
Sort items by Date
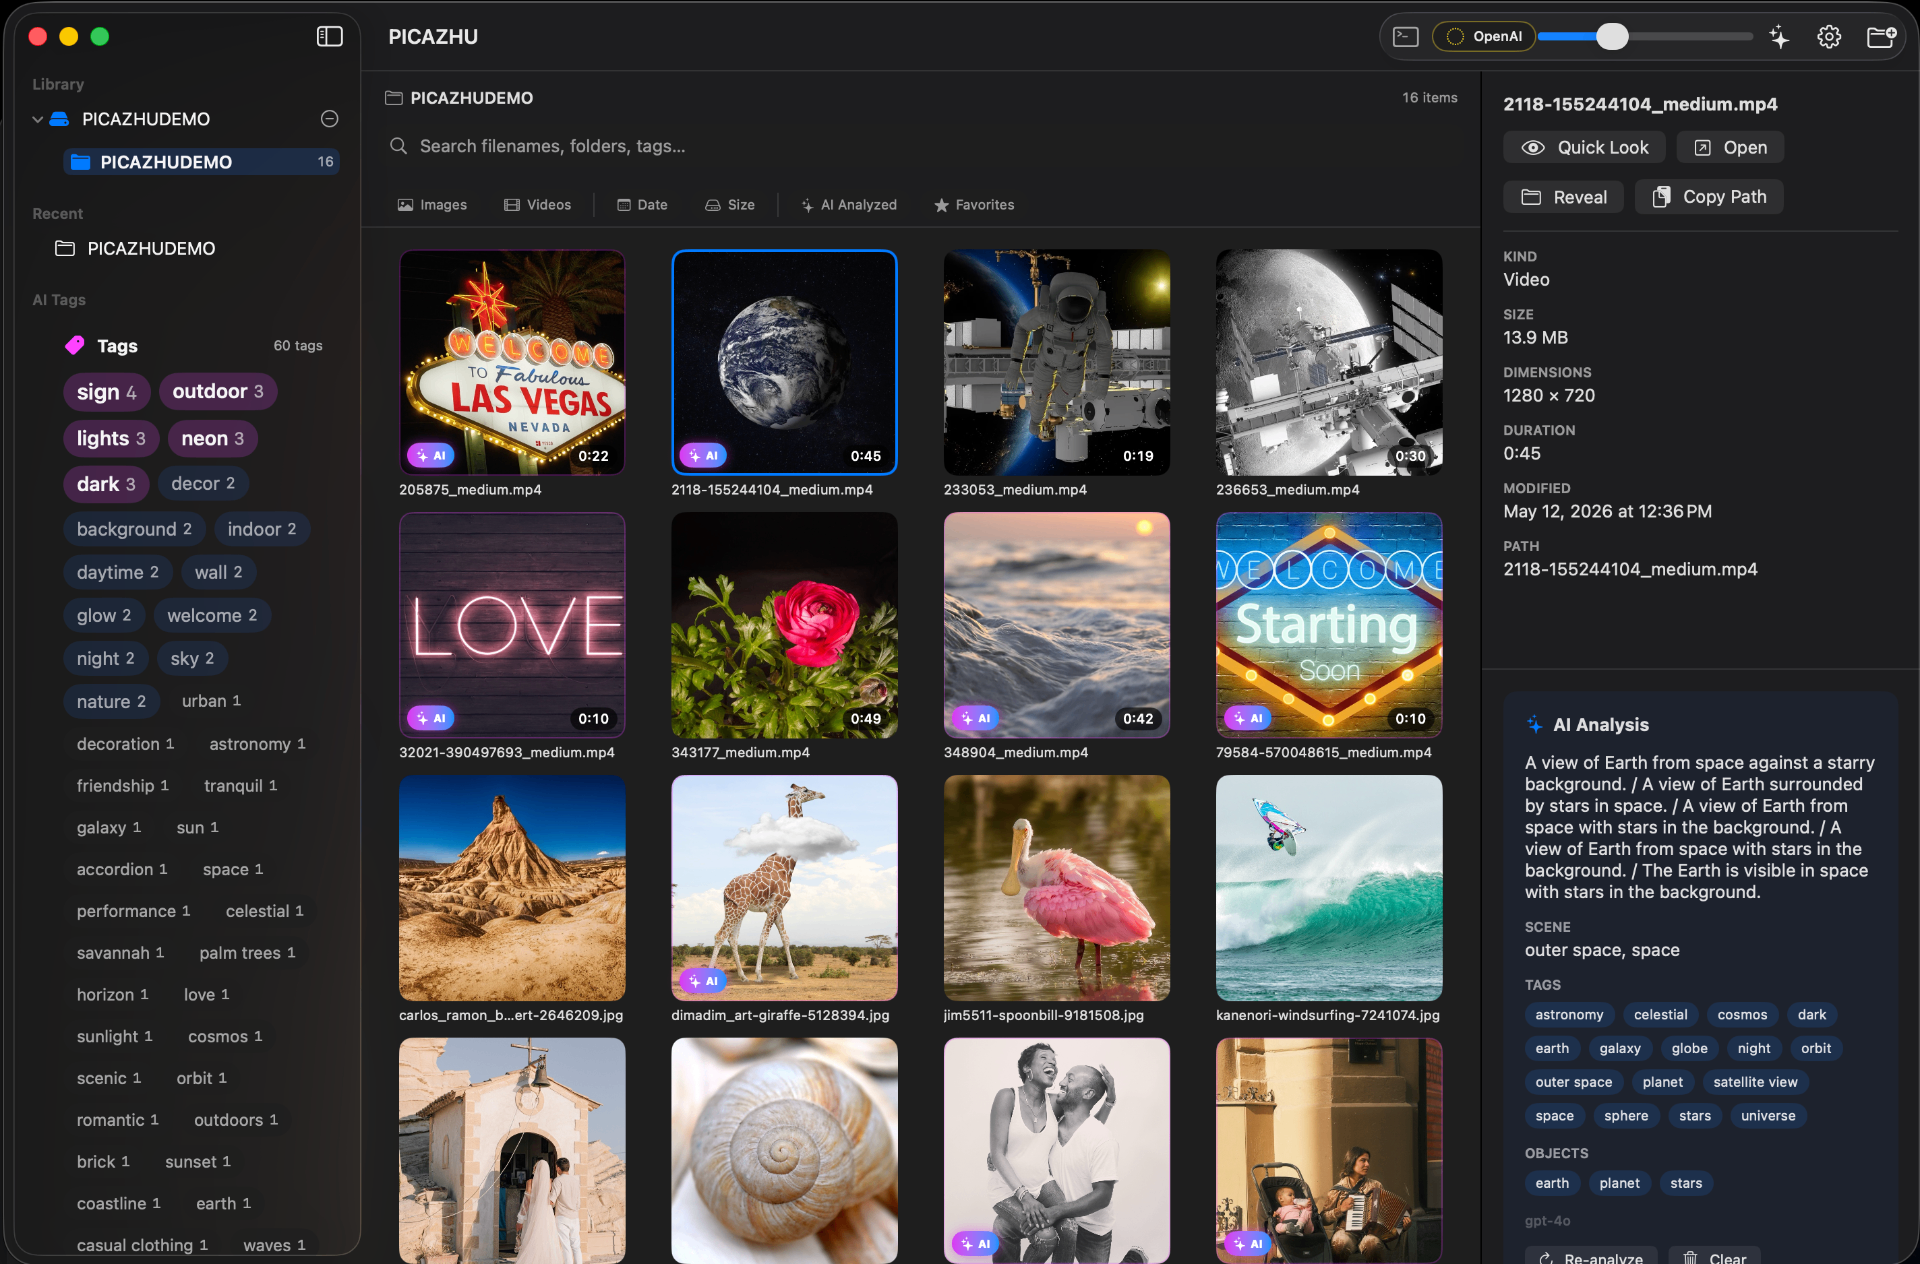click(642, 205)
